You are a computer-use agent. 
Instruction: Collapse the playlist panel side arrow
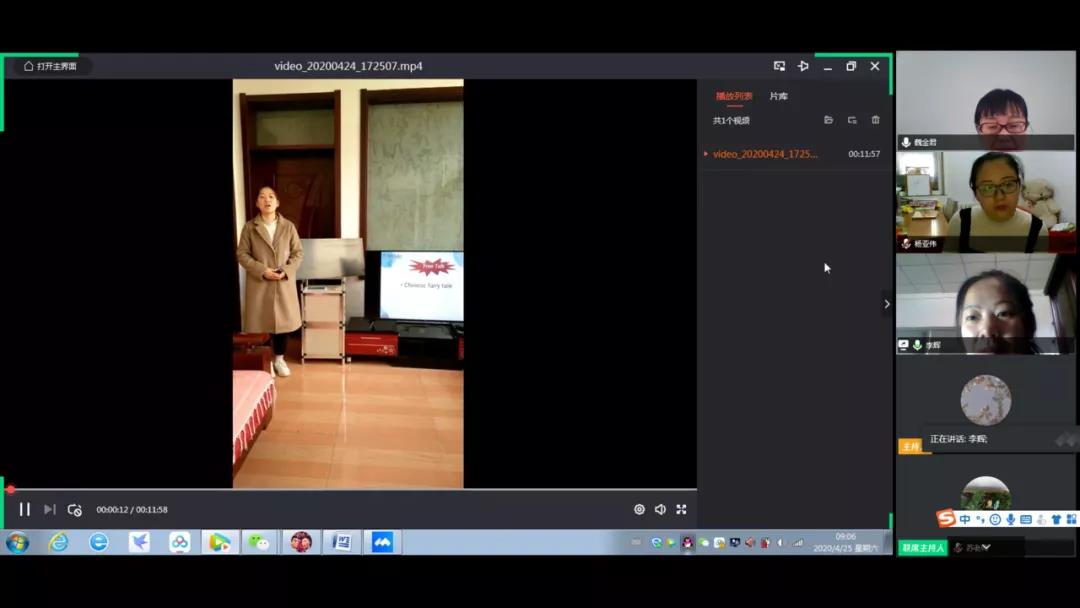[886, 304]
